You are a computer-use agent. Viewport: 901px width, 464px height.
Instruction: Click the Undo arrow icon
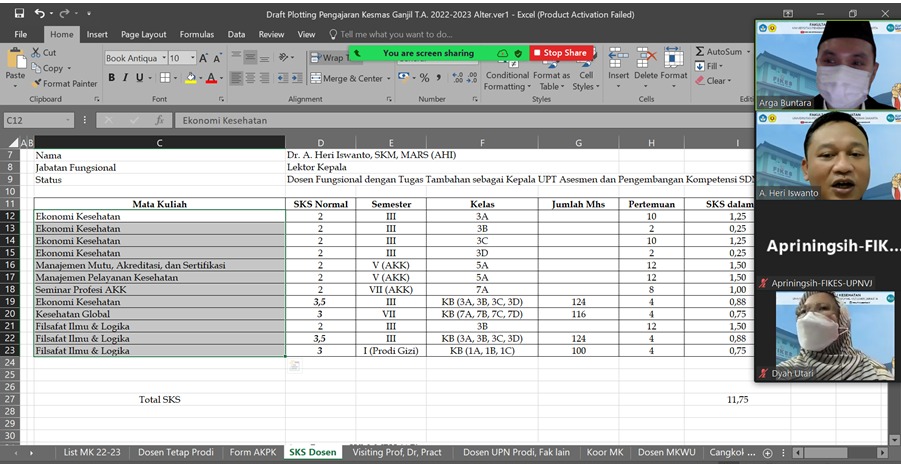point(38,13)
